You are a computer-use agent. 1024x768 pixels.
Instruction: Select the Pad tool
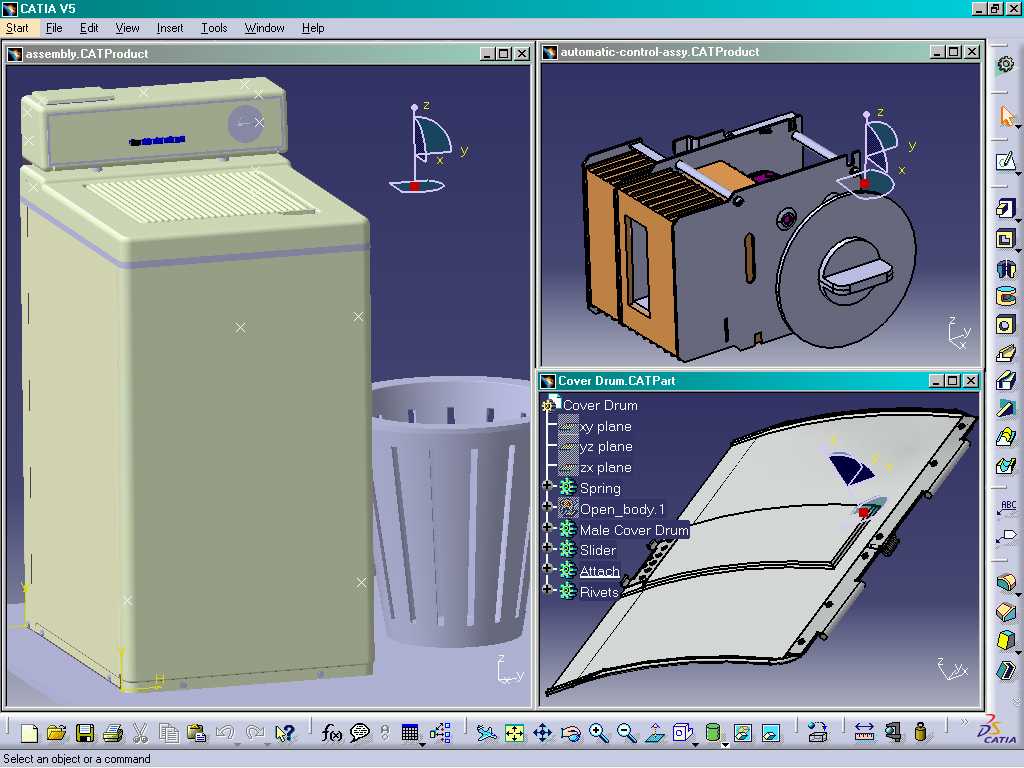click(x=1006, y=209)
